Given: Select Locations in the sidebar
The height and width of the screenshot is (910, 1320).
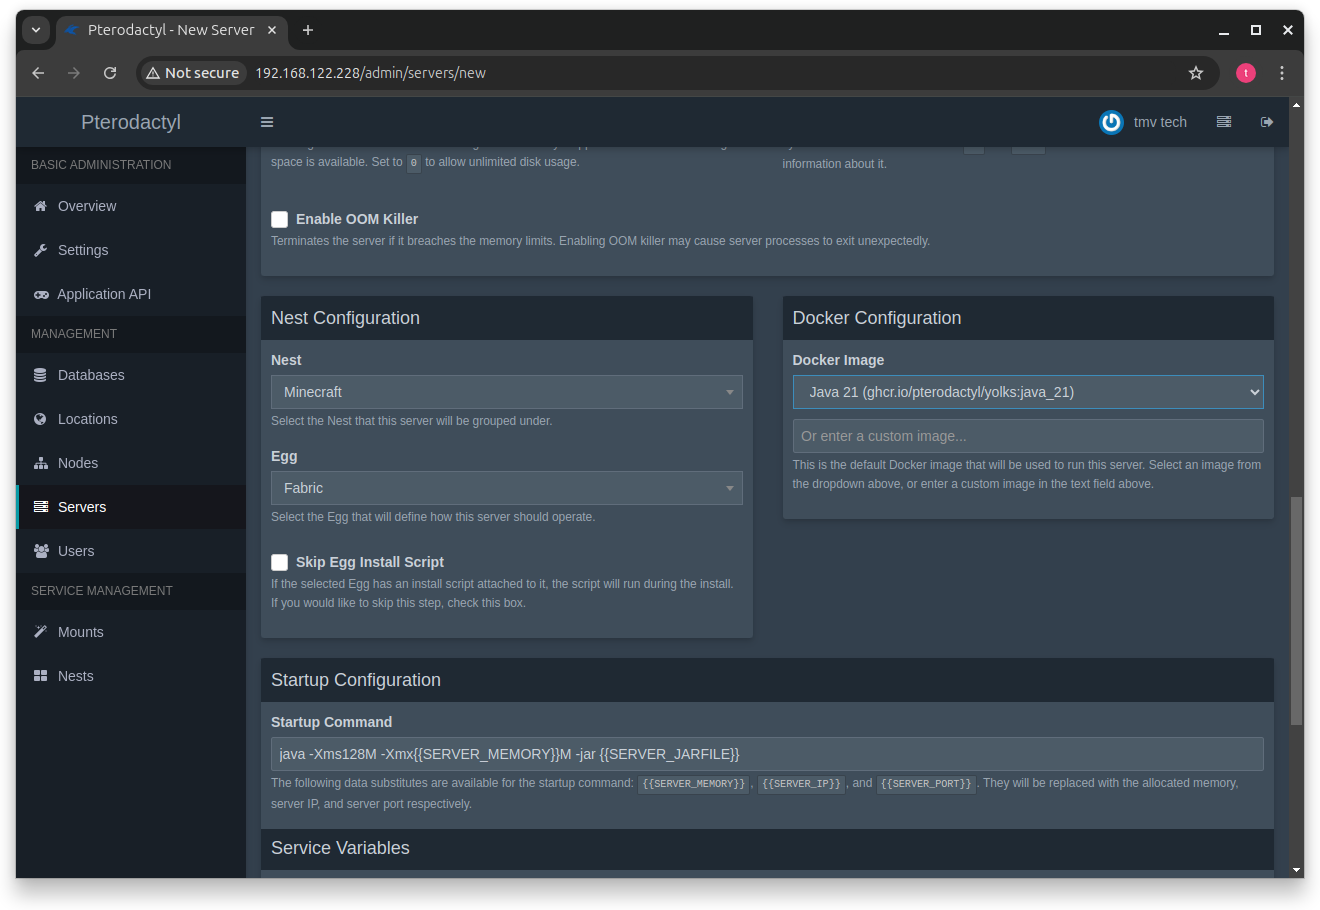Looking at the screenshot, I should 86,418.
